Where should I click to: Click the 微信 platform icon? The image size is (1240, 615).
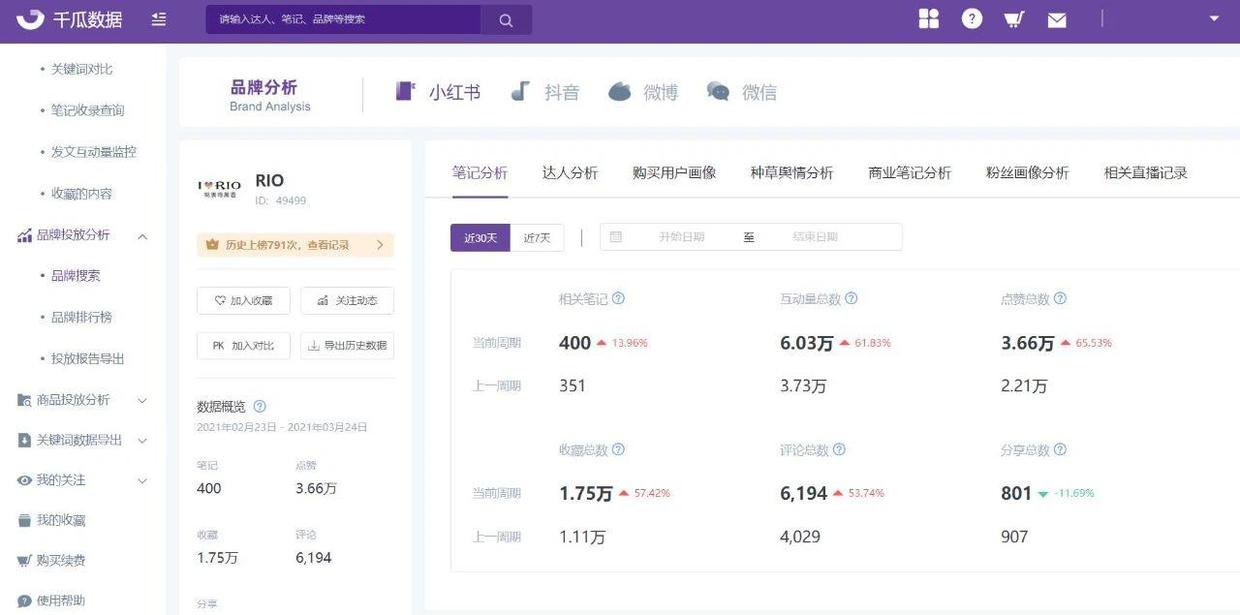[x=717, y=90]
